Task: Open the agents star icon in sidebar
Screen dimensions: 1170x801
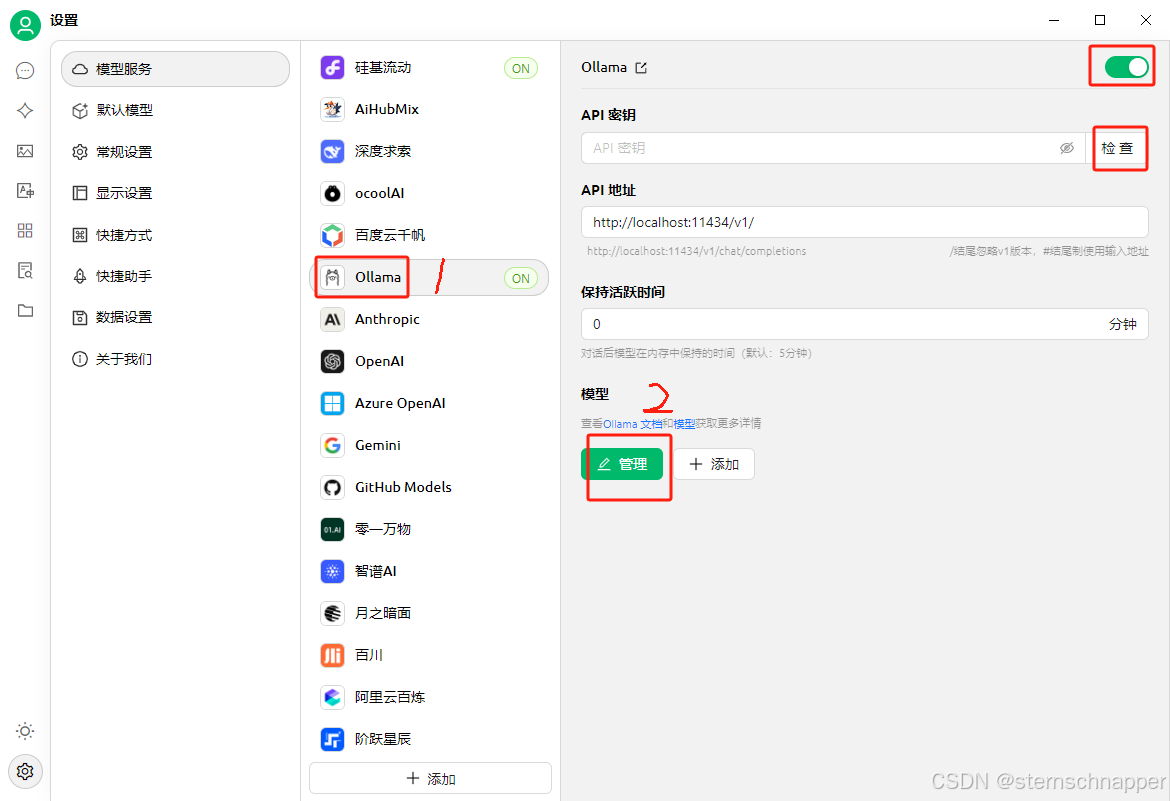Action: 25,110
